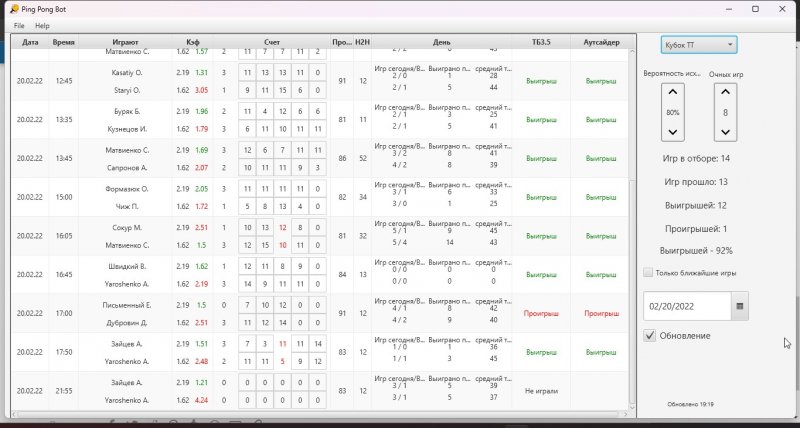Click the 'Кэф' column header
Viewport: 800px width, 428px height.
pyautogui.click(x=192, y=43)
